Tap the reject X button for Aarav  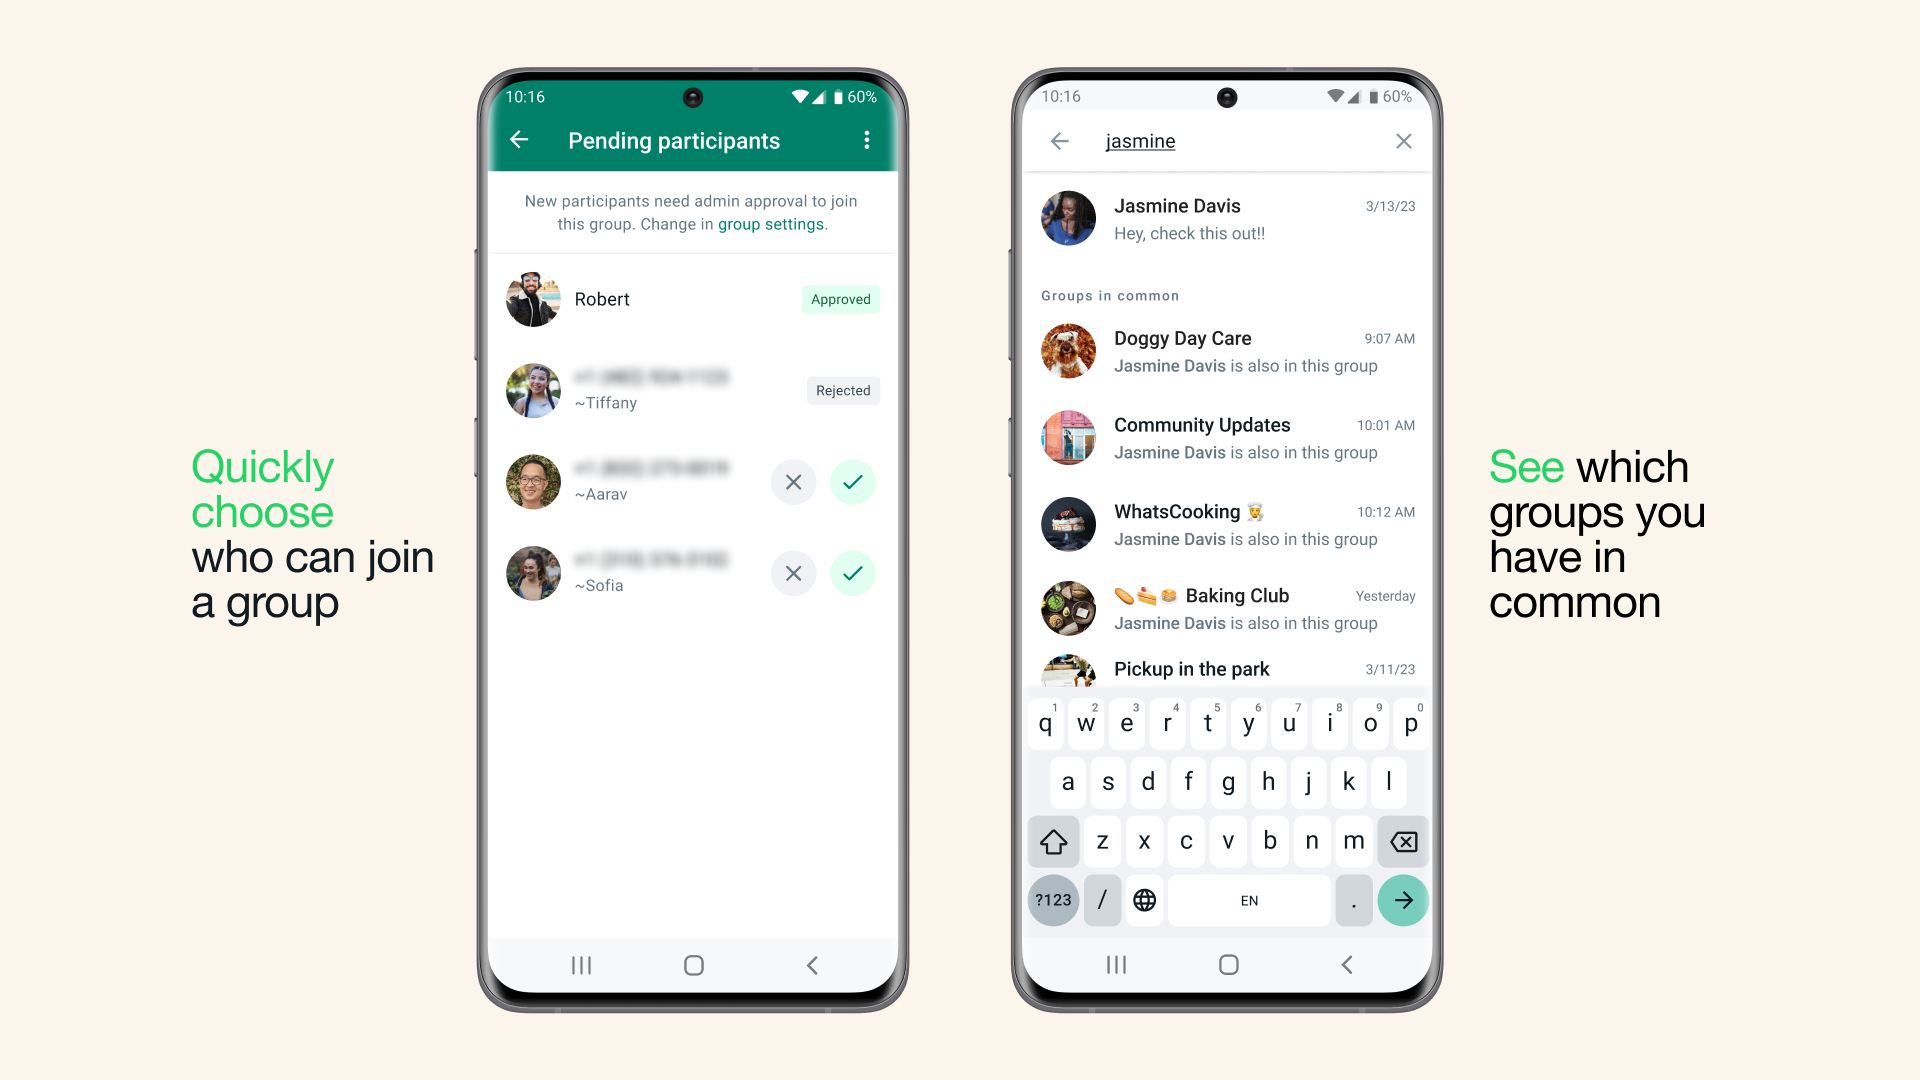[x=793, y=481]
